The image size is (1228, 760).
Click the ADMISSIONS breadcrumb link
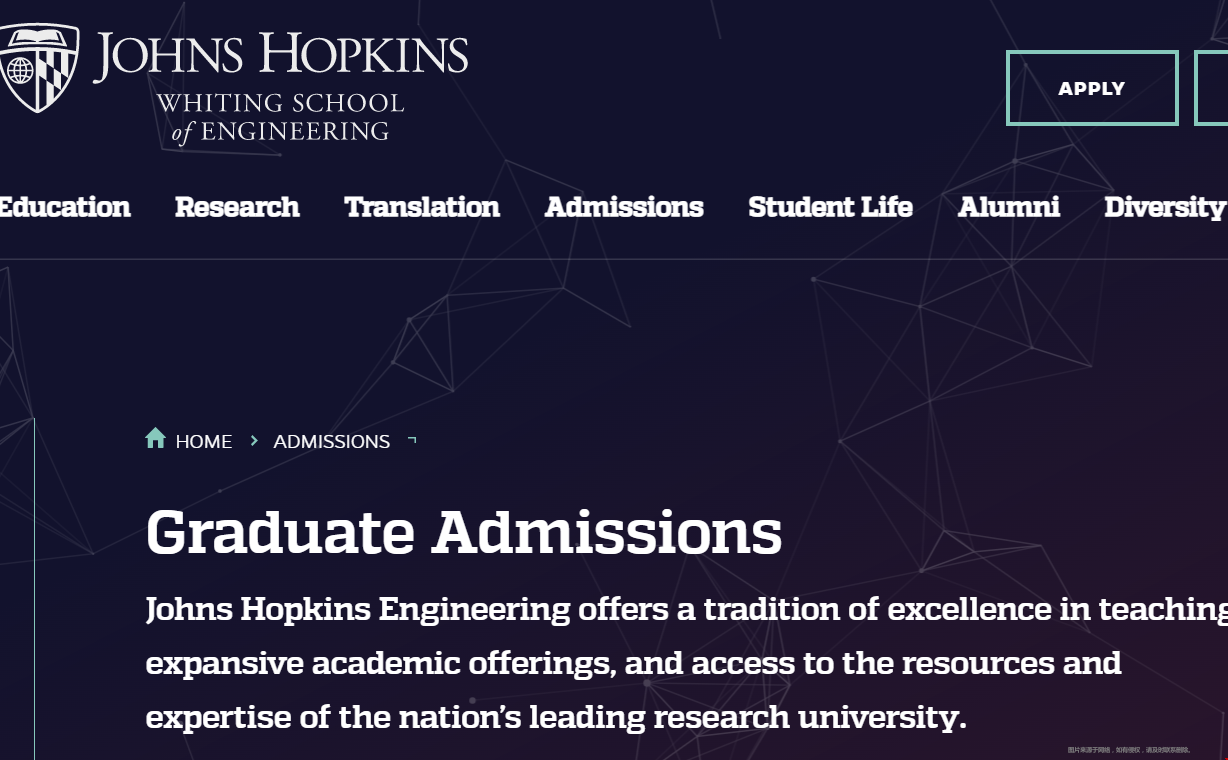pyautogui.click(x=331, y=441)
